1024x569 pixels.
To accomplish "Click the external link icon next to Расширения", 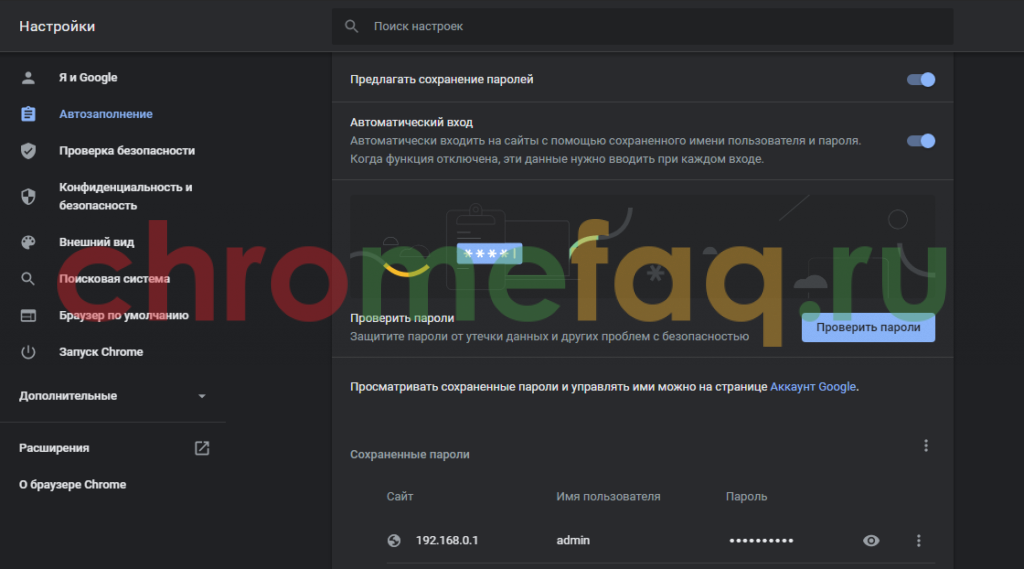I will (202, 448).
